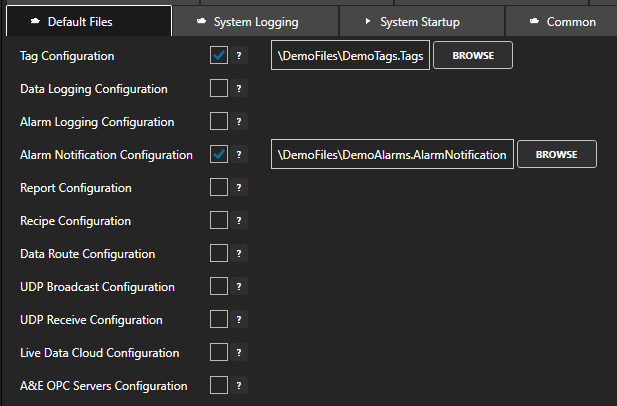Viewport: 617px width, 406px height.
Task: Enable Live Data Cloud Configuration checkbox
Action: pyautogui.click(x=219, y=353)
